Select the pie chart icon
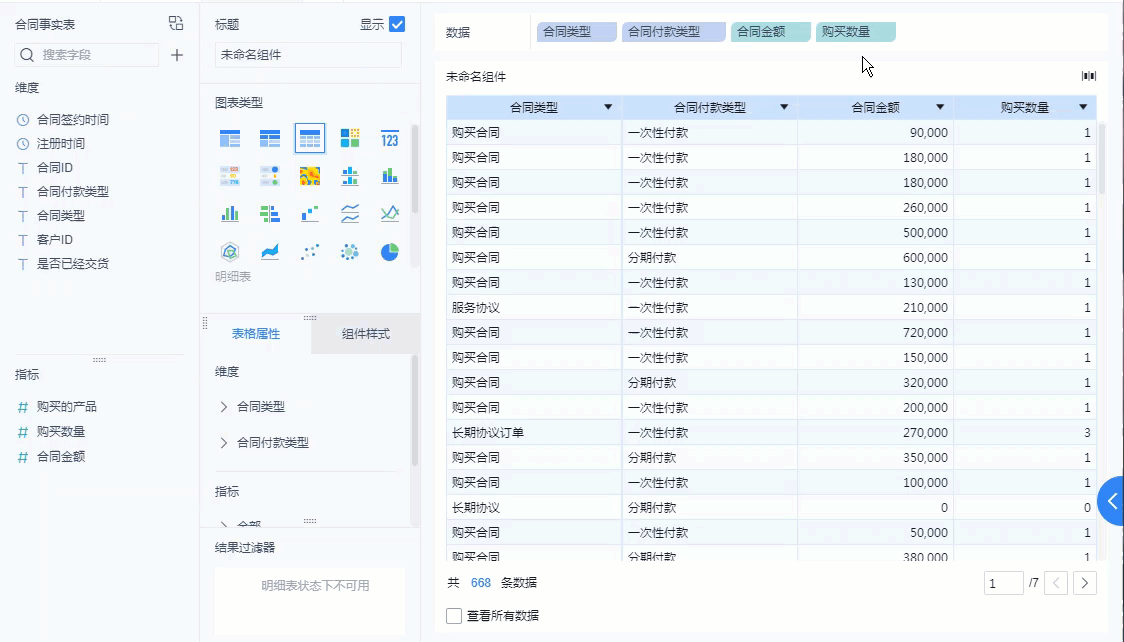 coord(389,251)
